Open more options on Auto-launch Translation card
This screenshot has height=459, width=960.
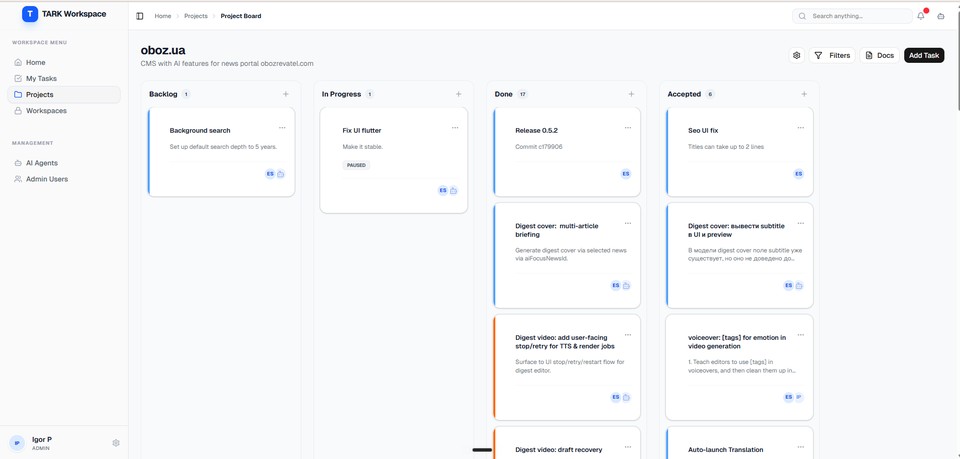801,447
